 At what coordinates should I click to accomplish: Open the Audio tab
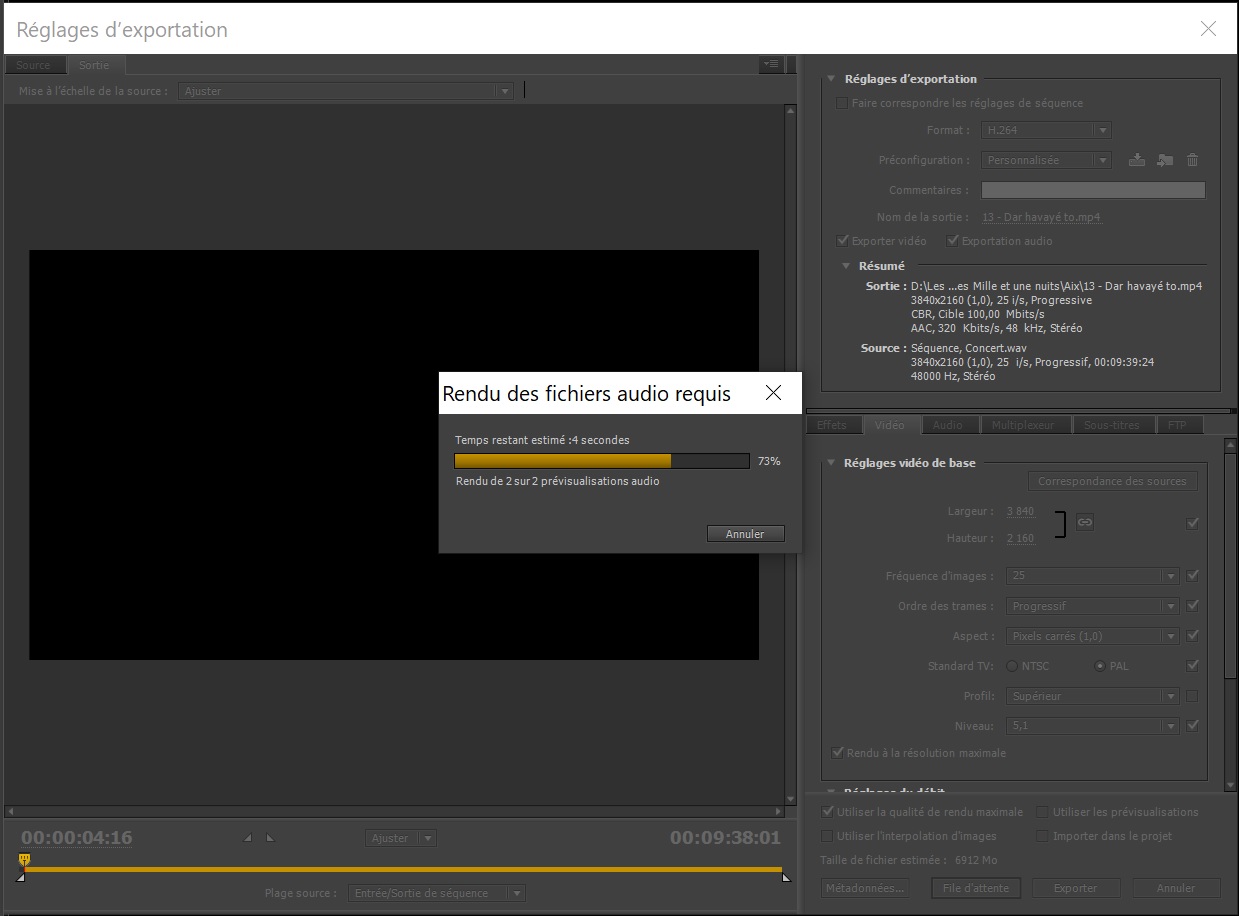pos(948,425)
